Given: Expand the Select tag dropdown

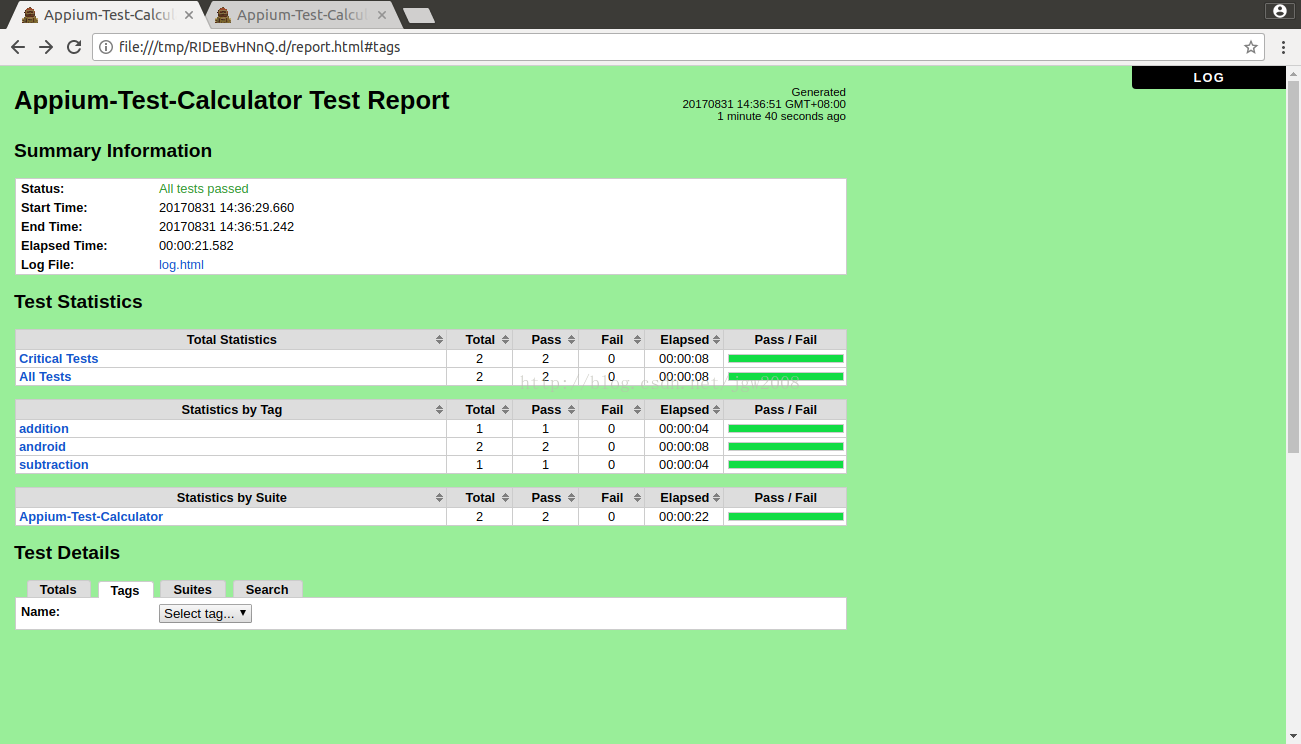Looking at the screenshot, I should [x=205, y=613].
